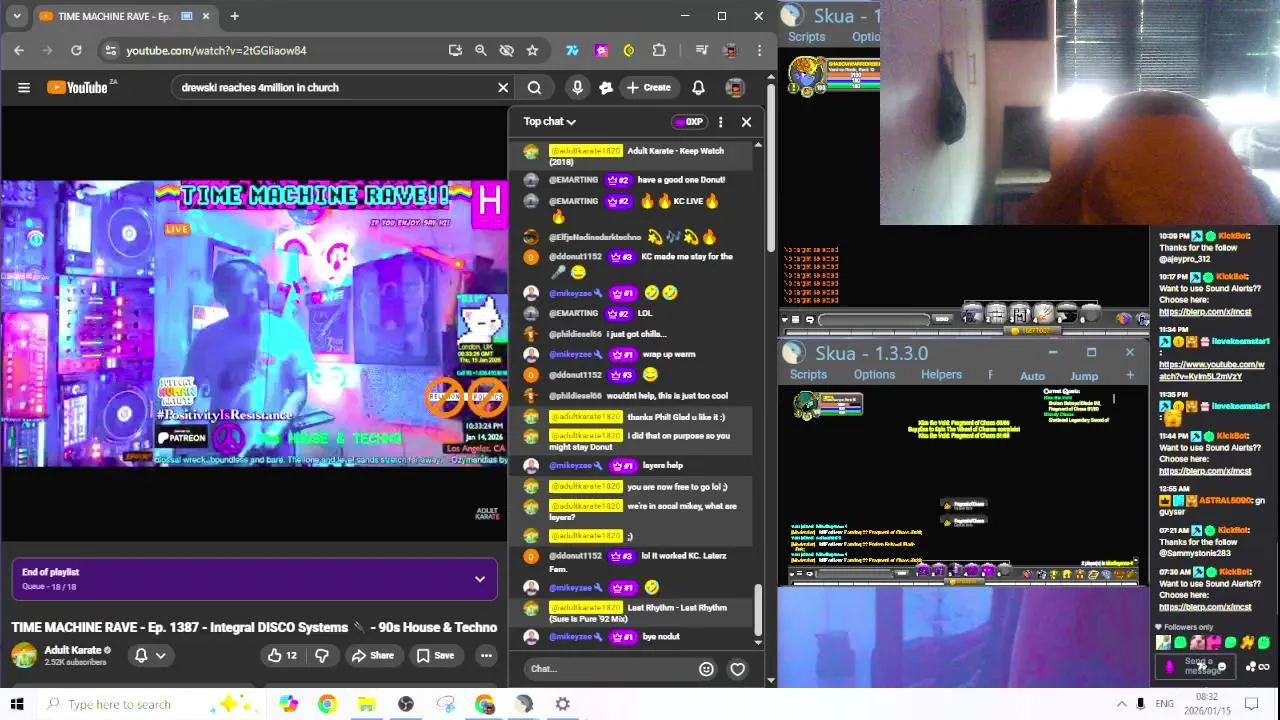Toggle the 0XP points badge in chat
The image size is (1280, 720).
689,122
